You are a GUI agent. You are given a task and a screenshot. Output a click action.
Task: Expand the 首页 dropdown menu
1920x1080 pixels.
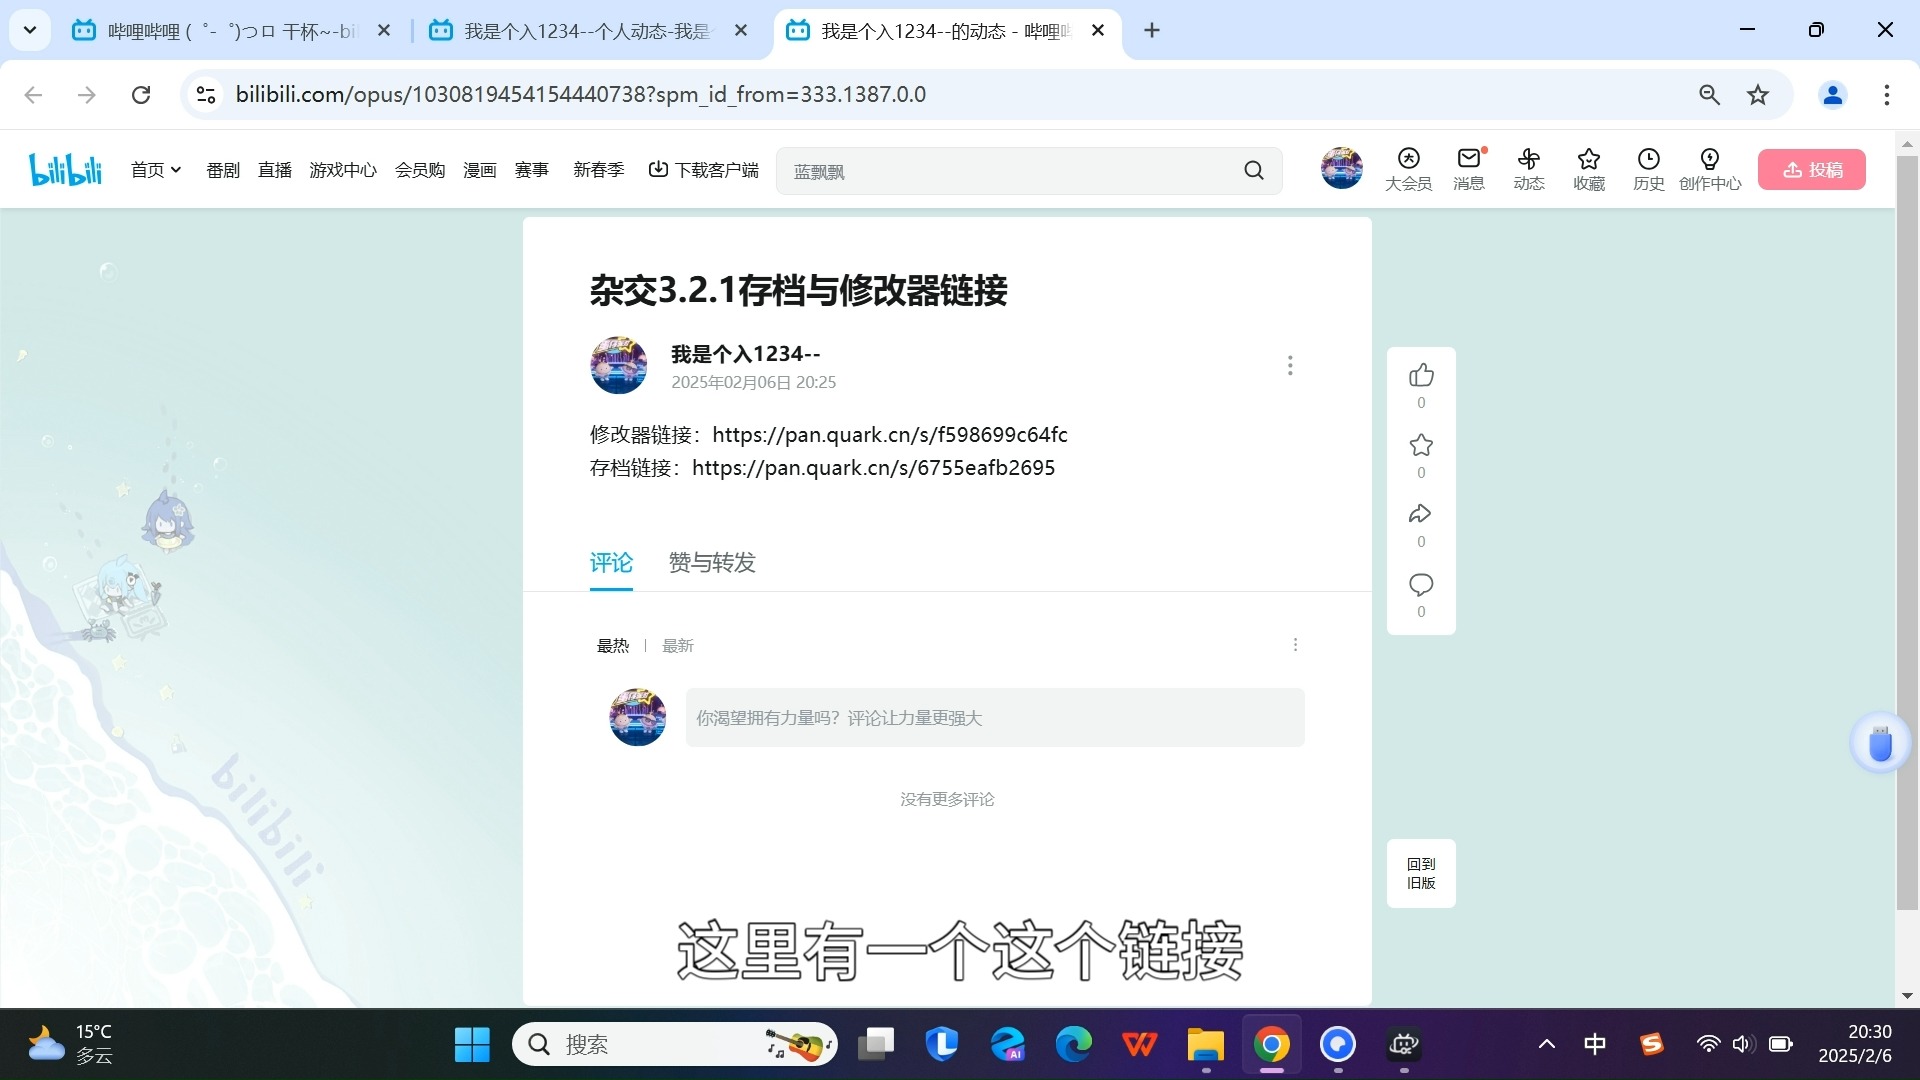click(155, 169)
